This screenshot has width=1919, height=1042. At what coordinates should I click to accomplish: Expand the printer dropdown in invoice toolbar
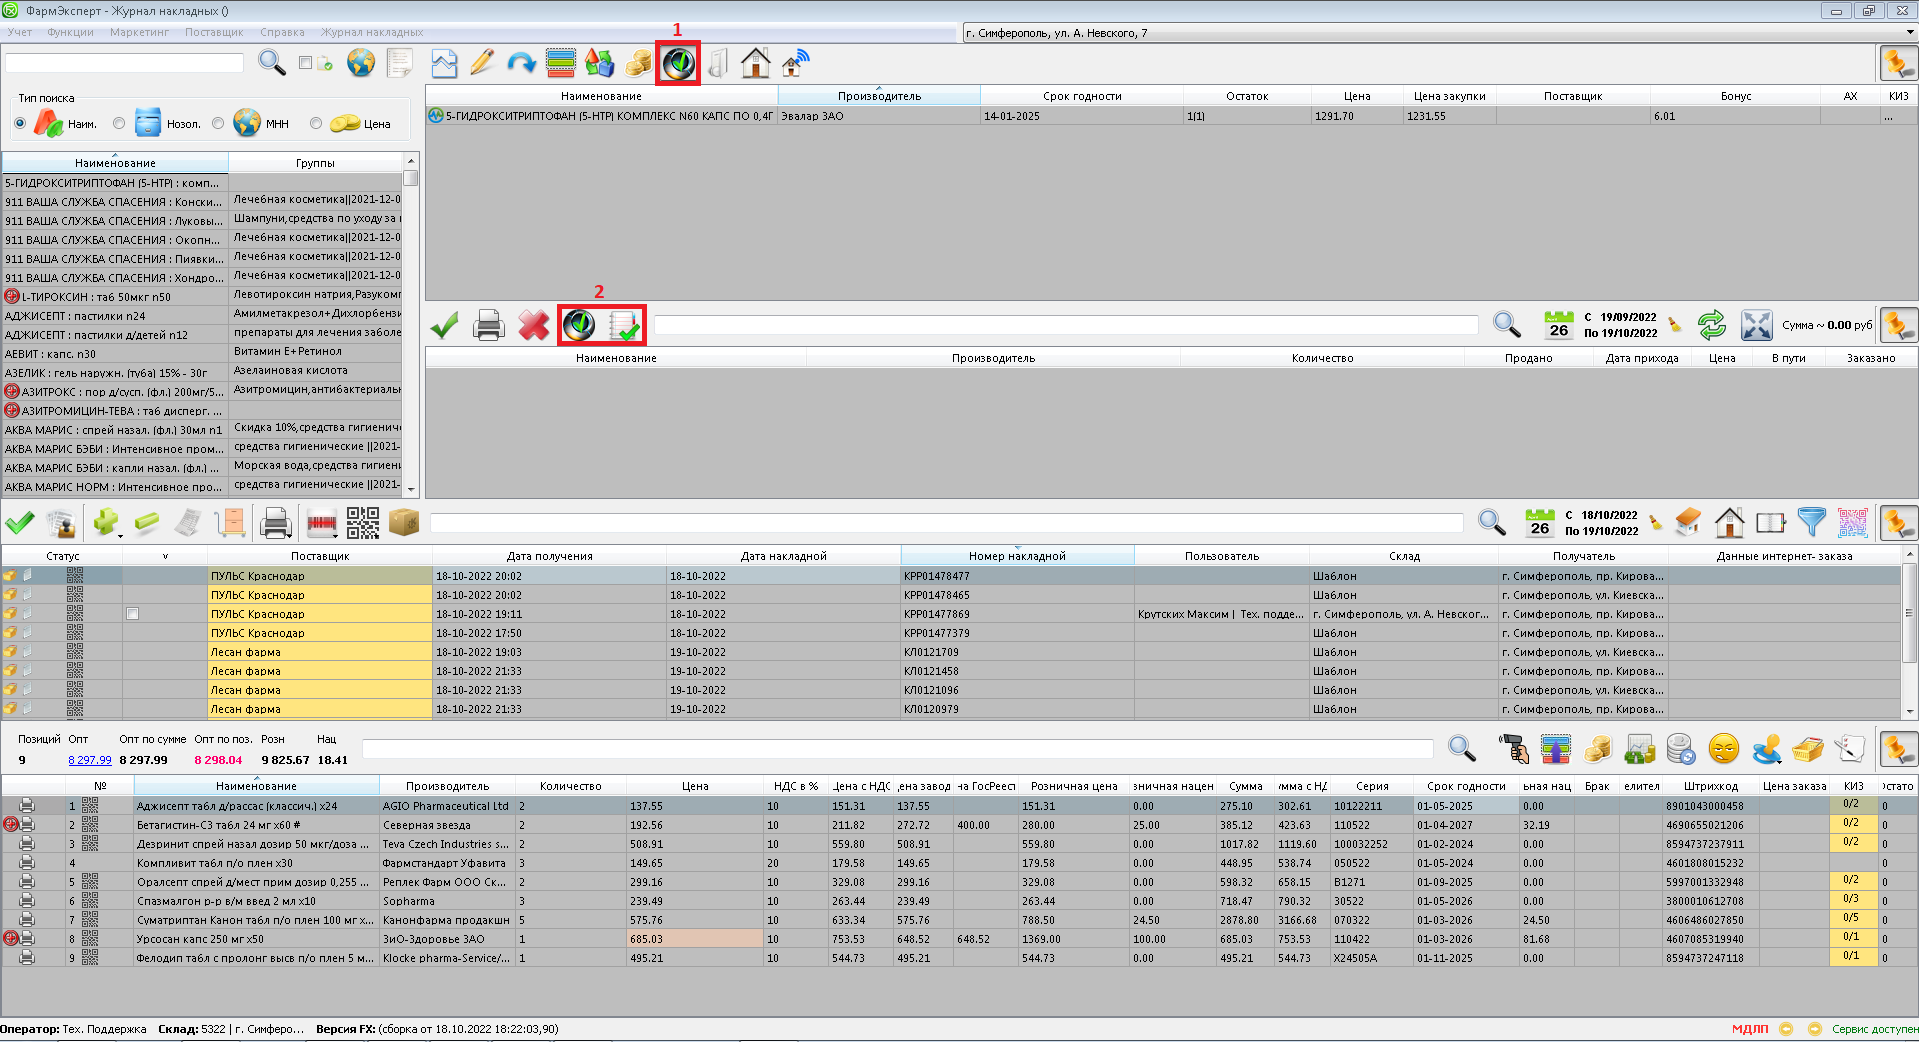[291, 535]
